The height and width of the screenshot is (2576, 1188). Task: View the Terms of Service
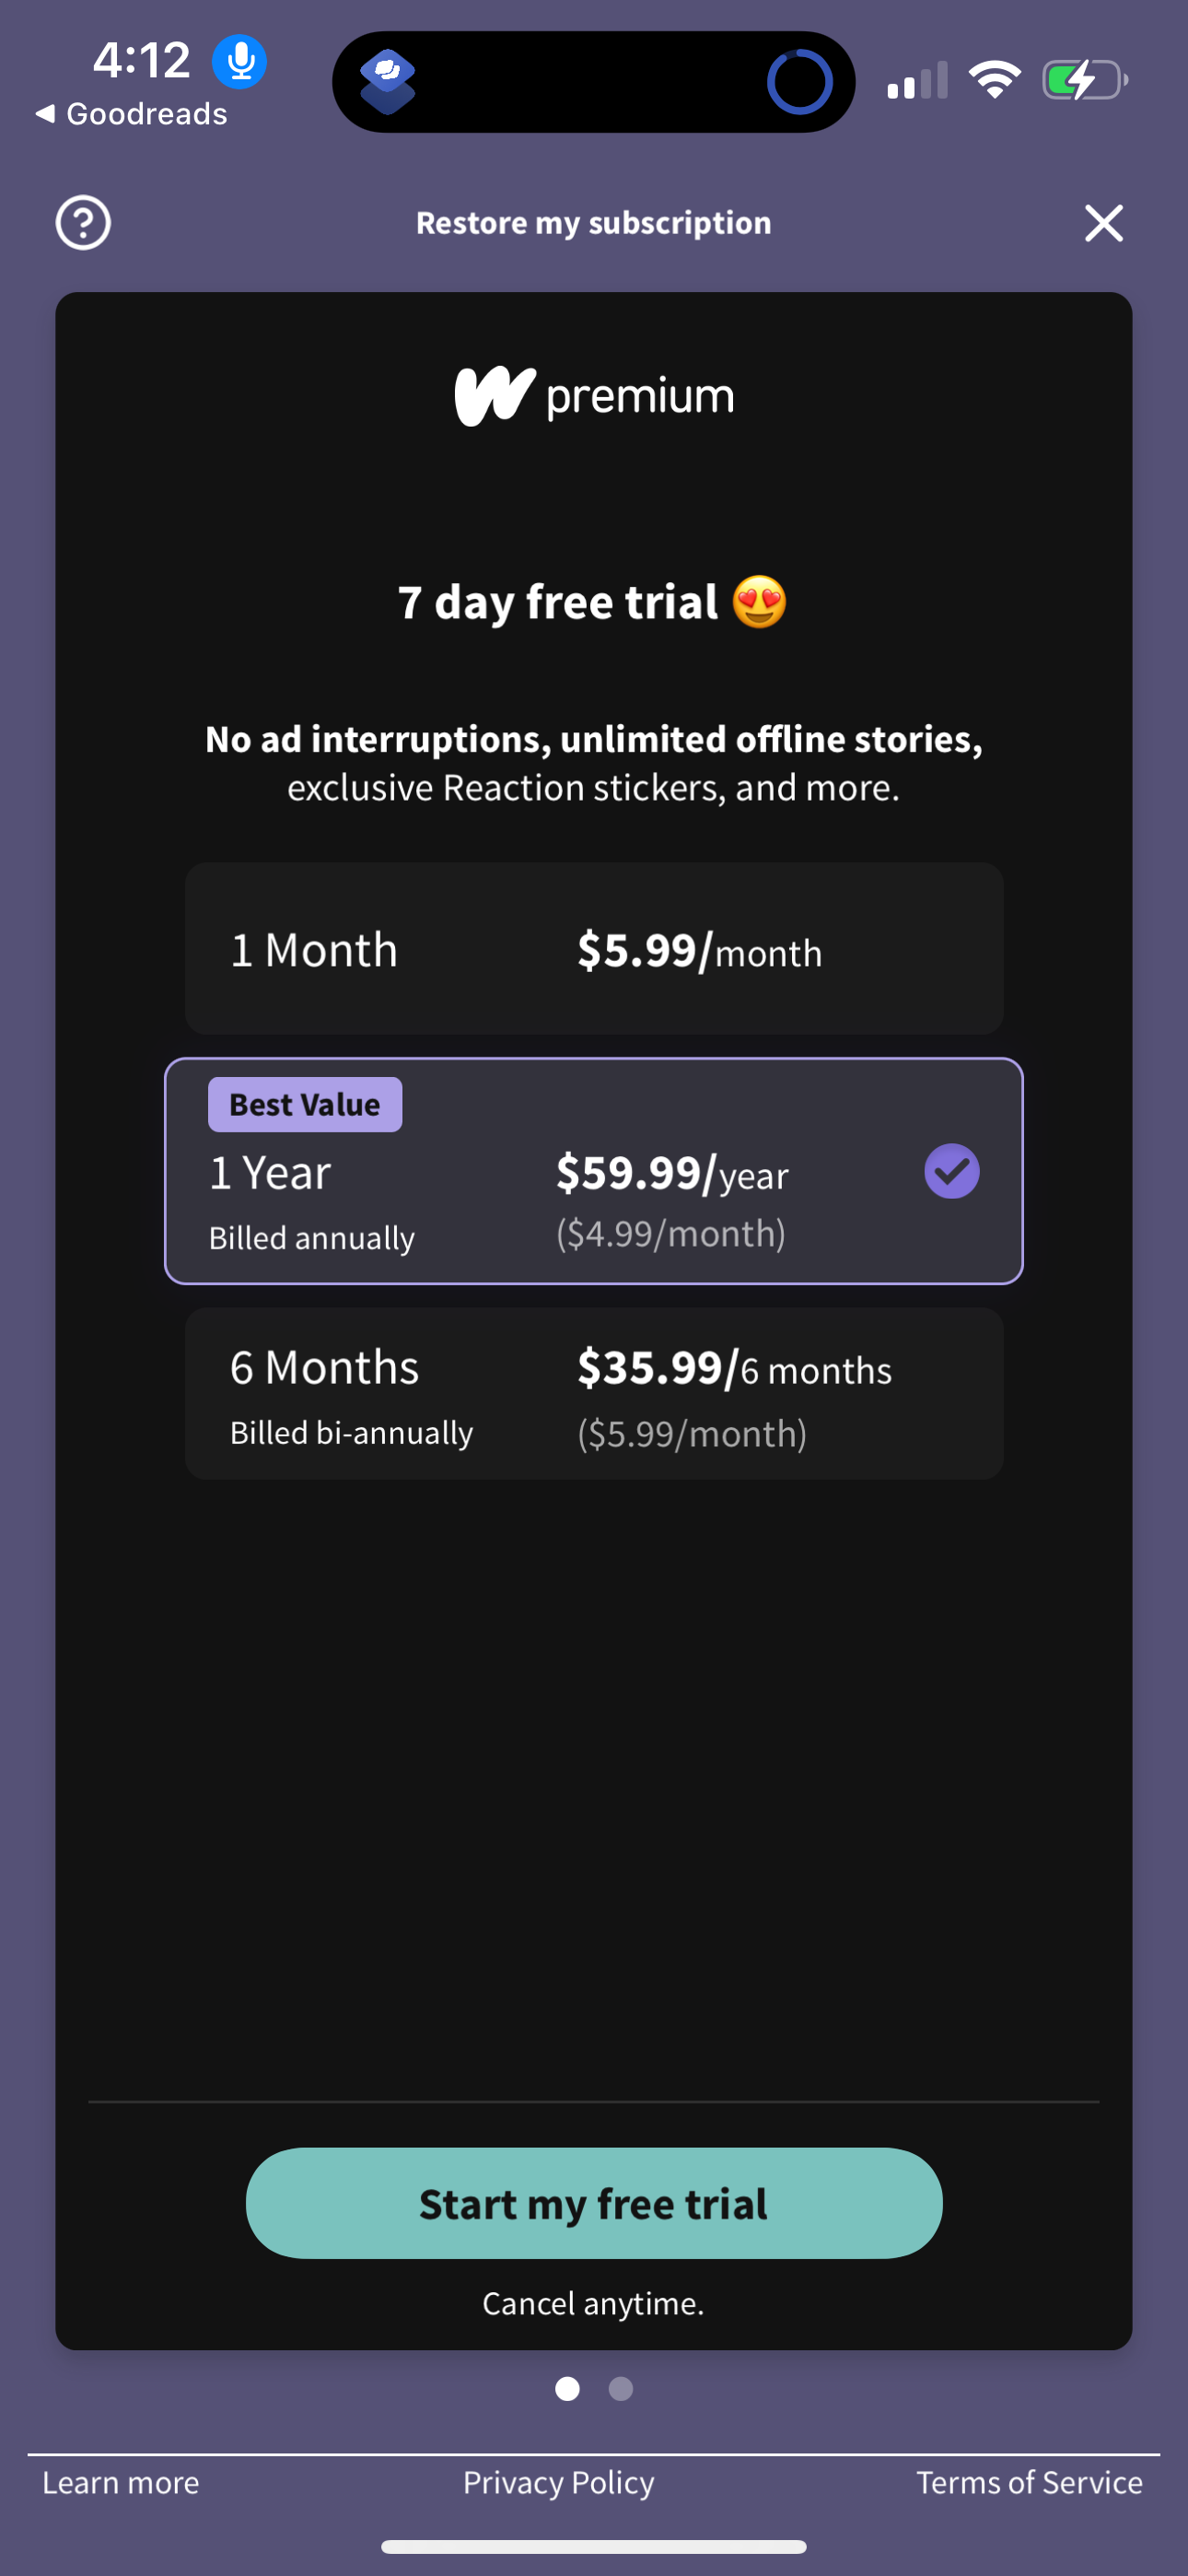(1029, 2483)
